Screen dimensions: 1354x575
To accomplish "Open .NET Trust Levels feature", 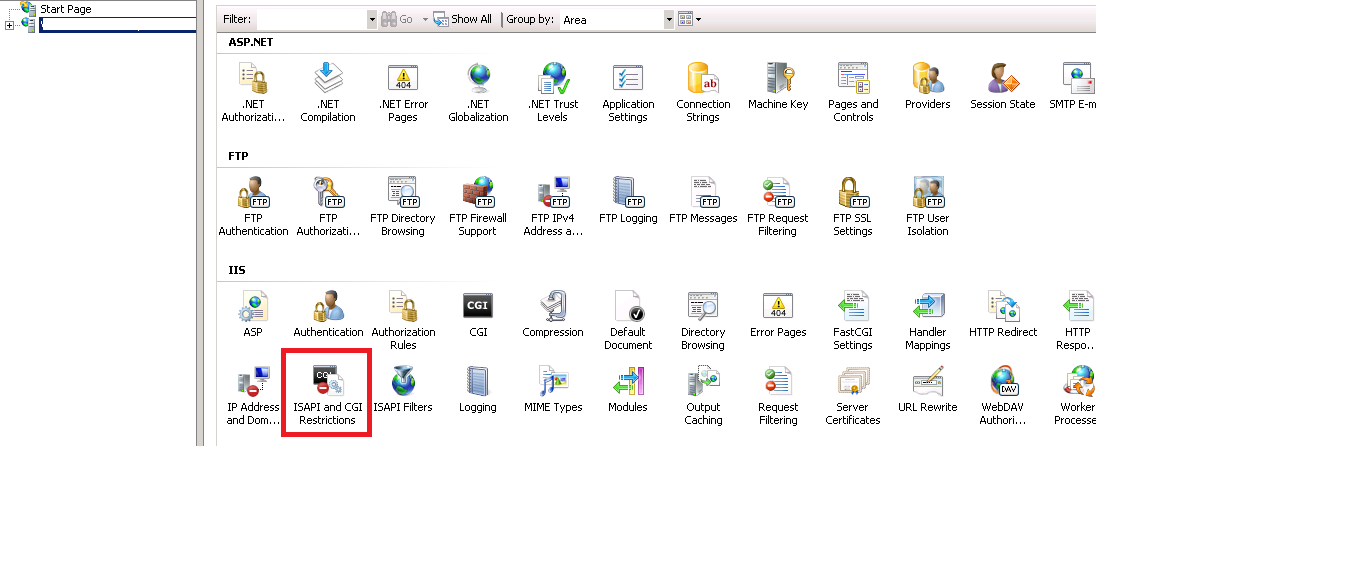I will coord(553,91).
